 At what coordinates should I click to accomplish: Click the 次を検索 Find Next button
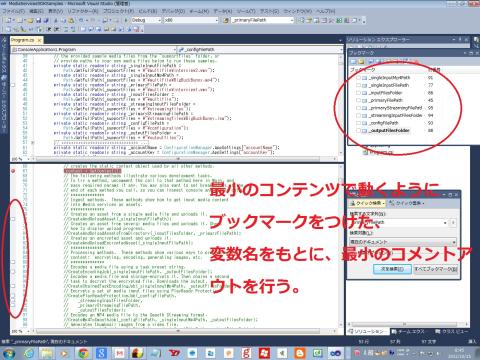(392, 269)
